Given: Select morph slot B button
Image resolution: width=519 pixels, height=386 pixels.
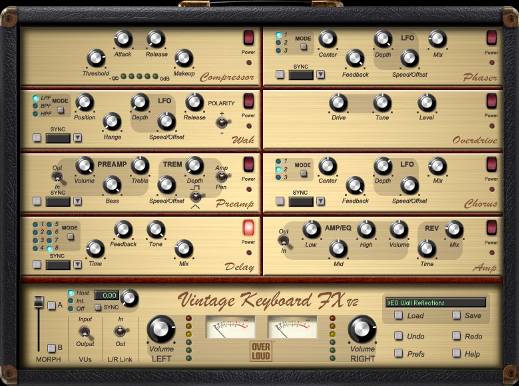Looking at the screenshot, I should [x=52, y=348].
